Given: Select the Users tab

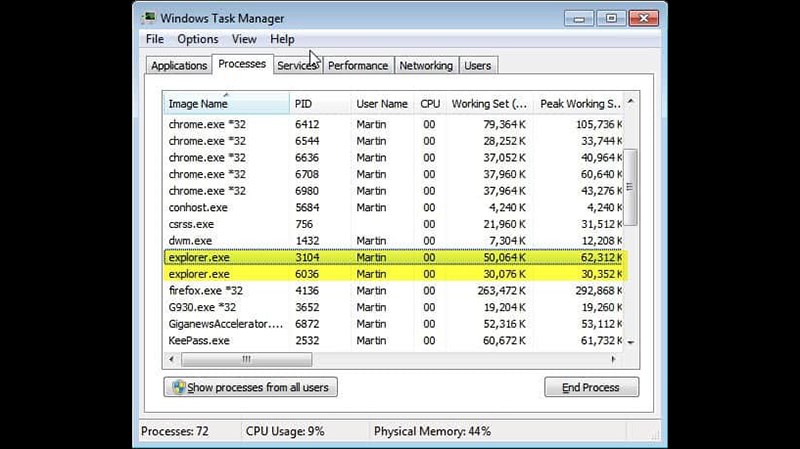Looking at the screenshot, I should point(478,66).
